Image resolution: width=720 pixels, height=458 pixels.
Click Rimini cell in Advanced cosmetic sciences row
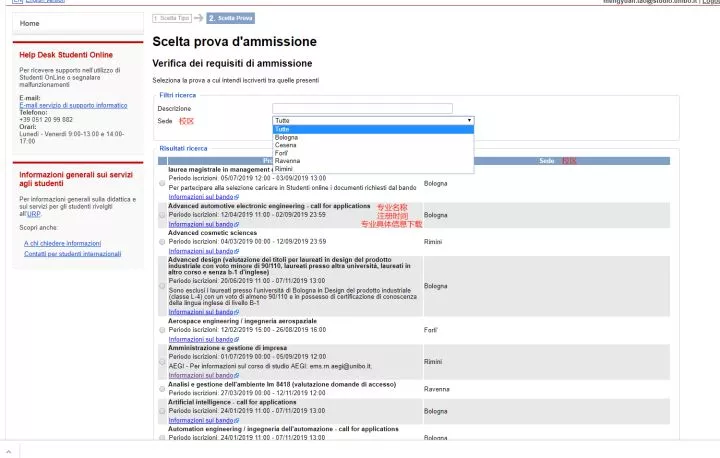click(x=433, y=242)
